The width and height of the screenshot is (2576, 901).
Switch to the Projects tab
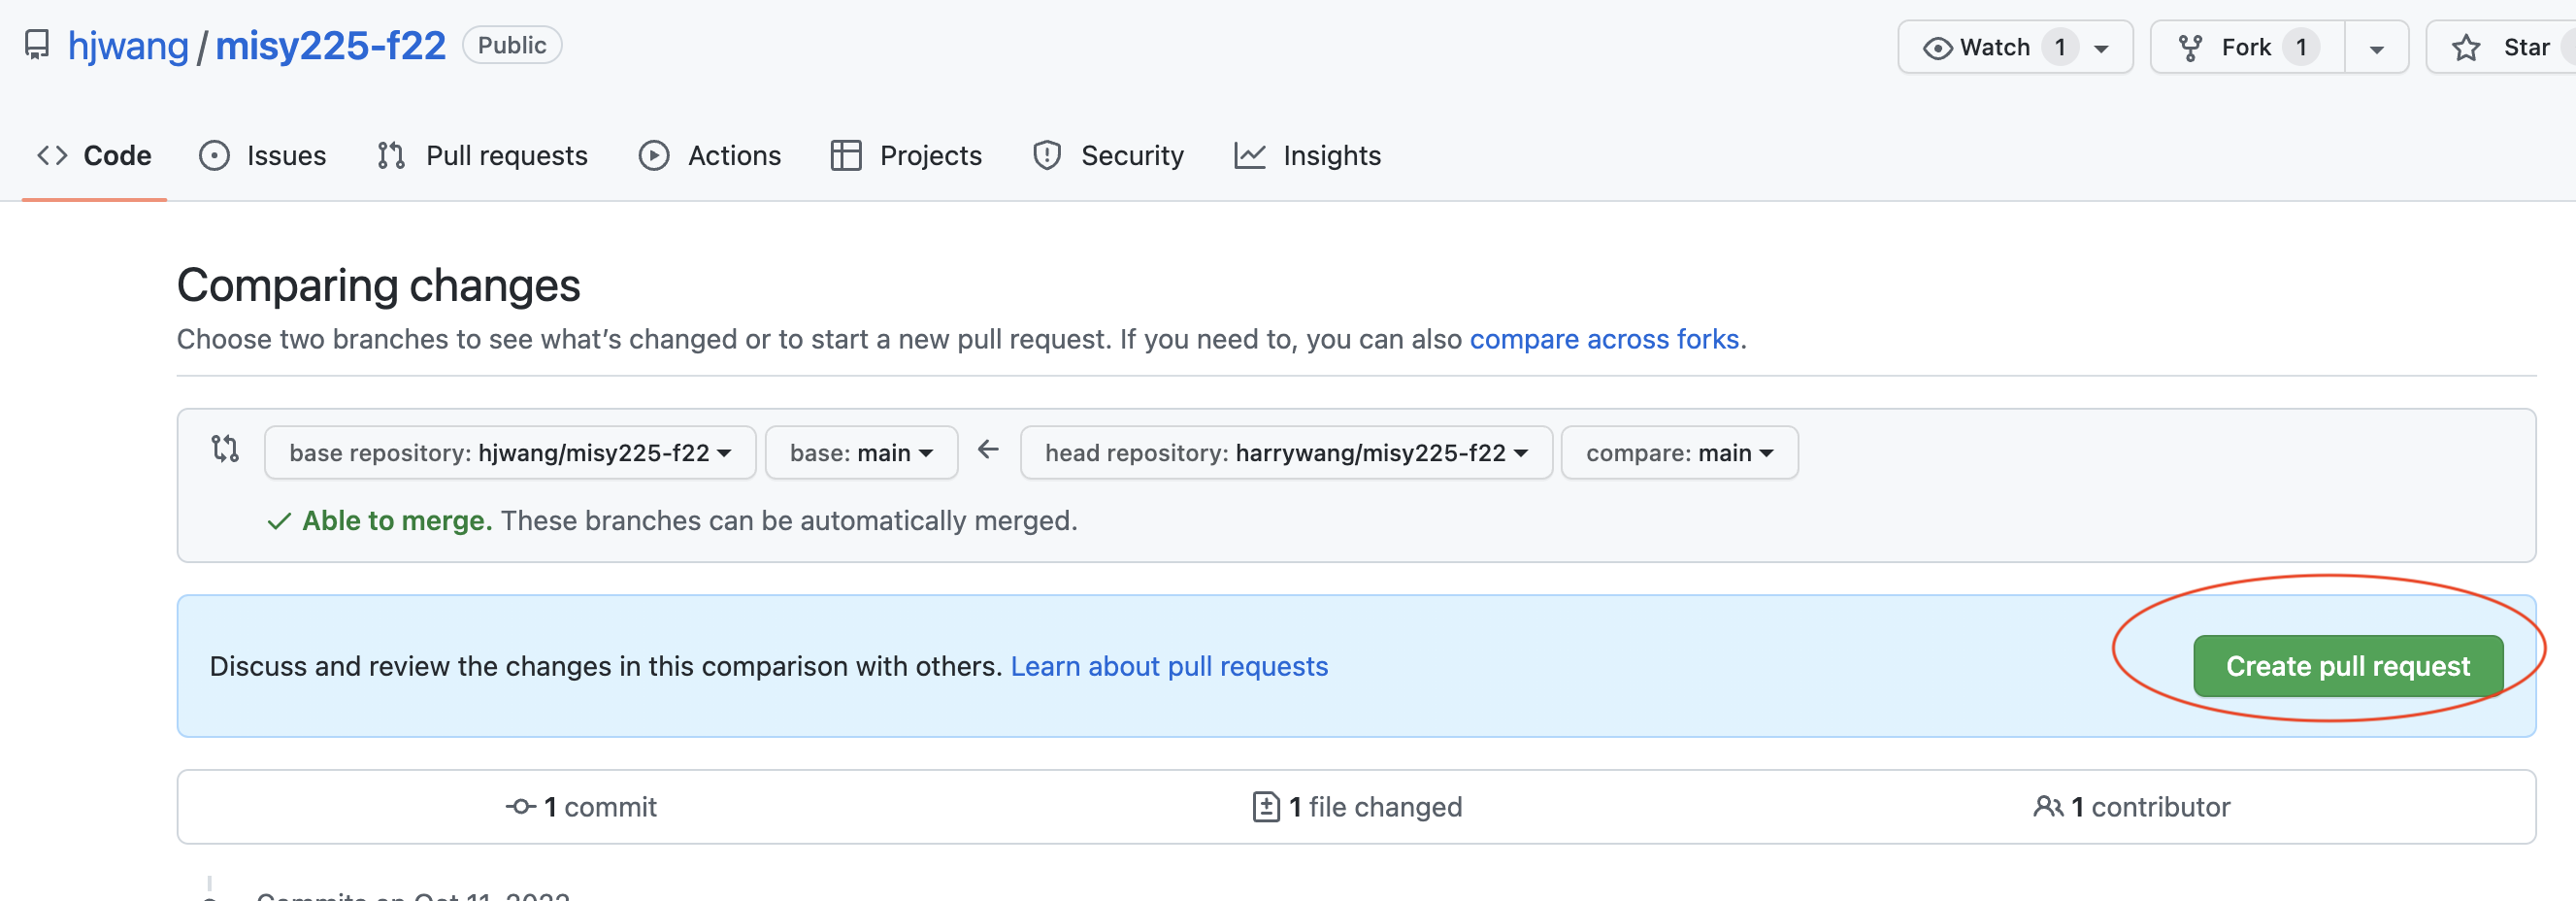(x=907, y=156)
